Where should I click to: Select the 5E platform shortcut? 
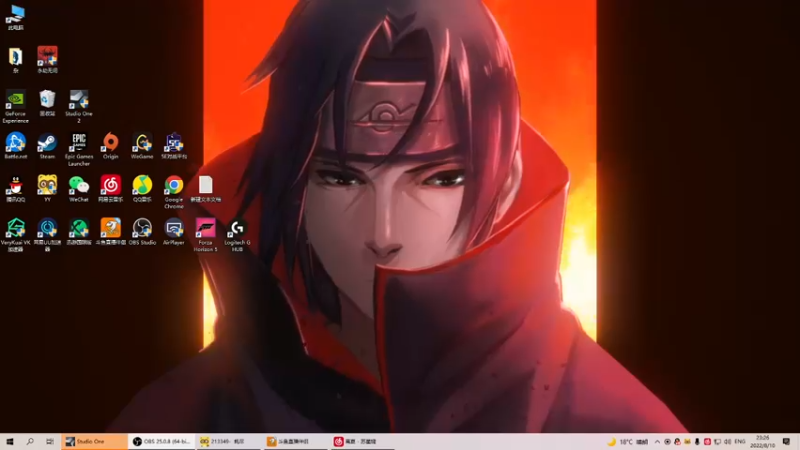click(x=174, y=146)
